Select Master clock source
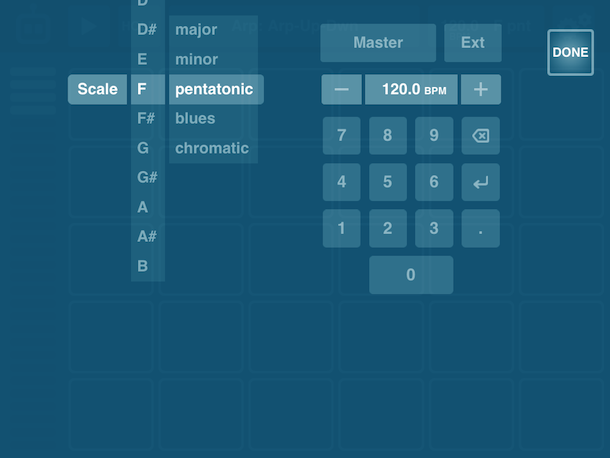 tap(378, 43)
